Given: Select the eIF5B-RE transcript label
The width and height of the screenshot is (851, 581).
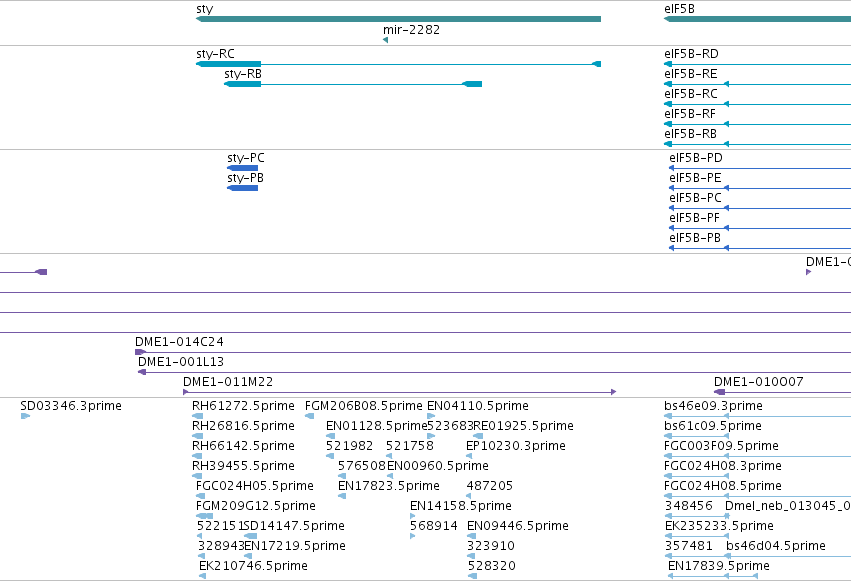Looking at the screenshot, I should 690,74.
